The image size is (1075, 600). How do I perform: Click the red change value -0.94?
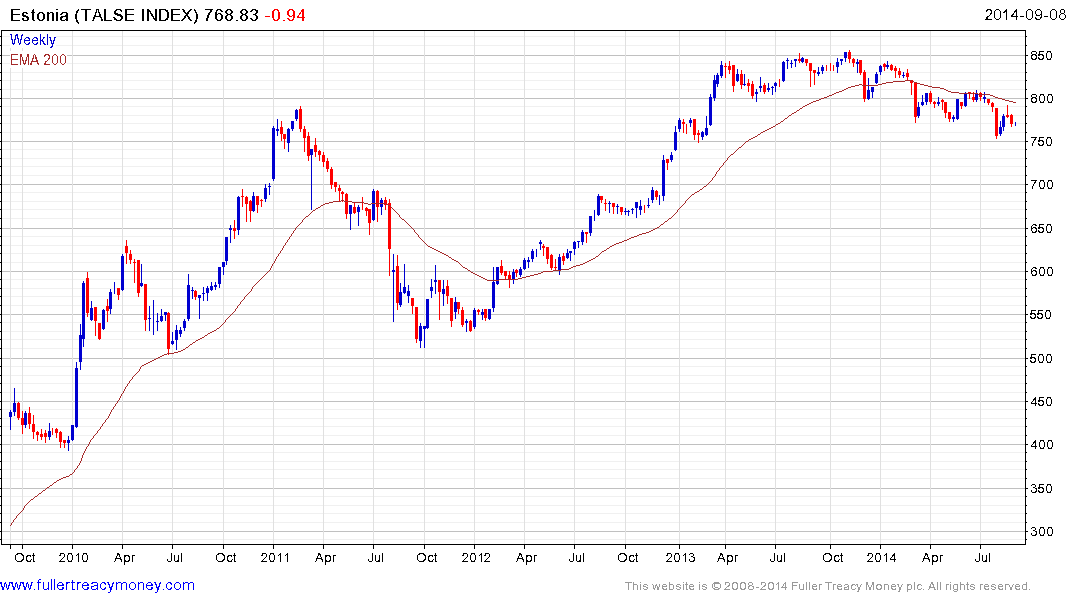(285, 15)
